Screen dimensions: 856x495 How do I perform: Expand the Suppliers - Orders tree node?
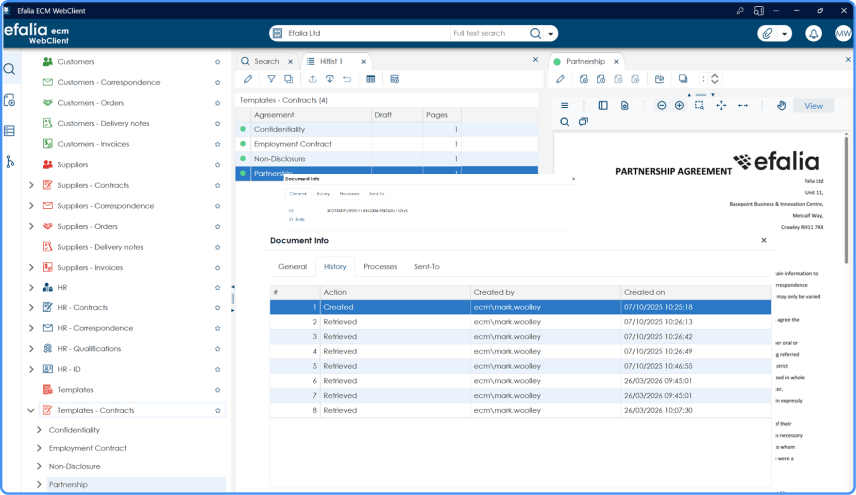point(31,226)
